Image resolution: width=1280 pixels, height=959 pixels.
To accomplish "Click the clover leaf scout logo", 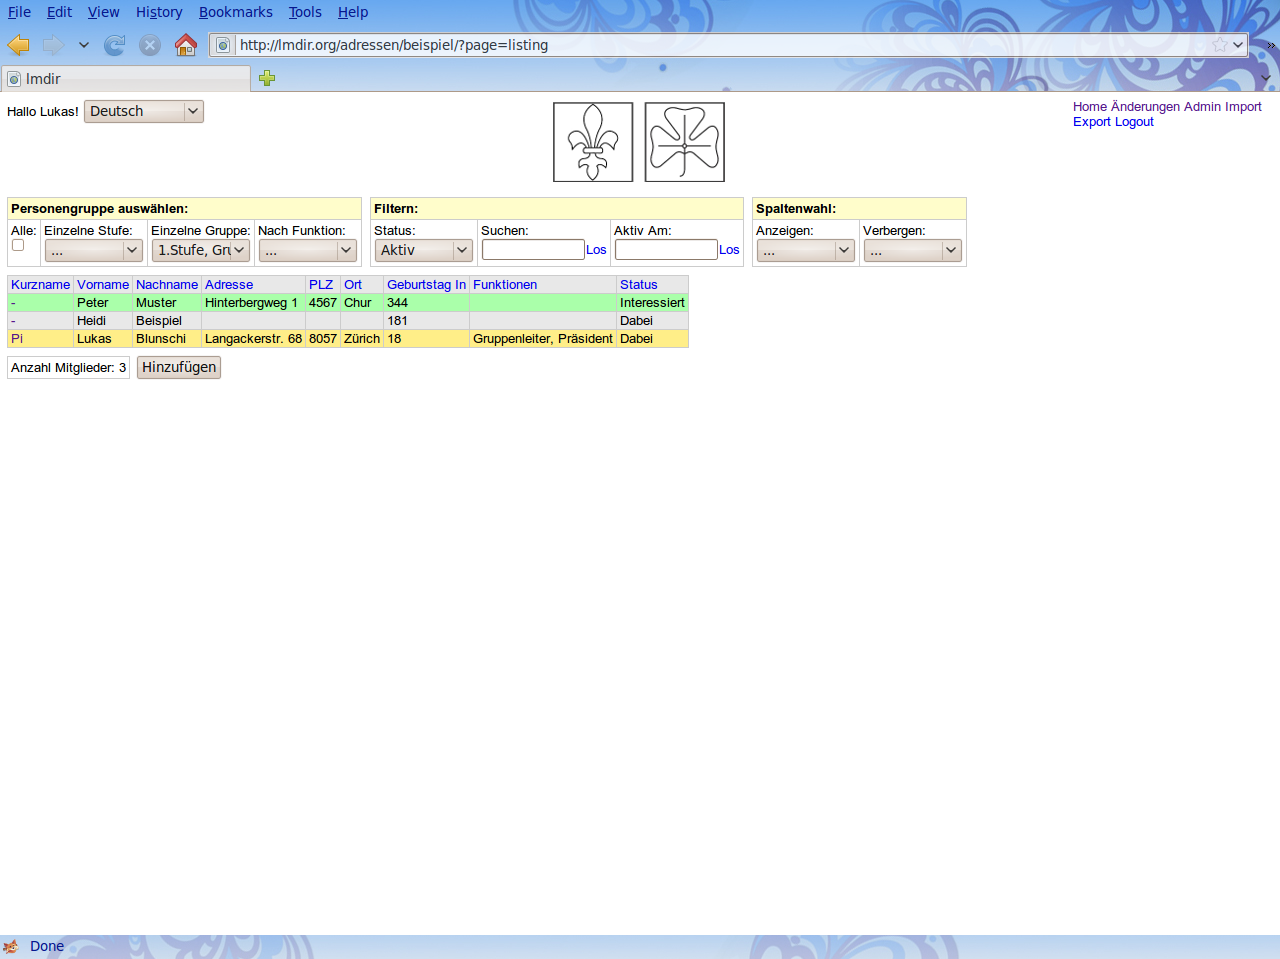I will click(685, 142).
